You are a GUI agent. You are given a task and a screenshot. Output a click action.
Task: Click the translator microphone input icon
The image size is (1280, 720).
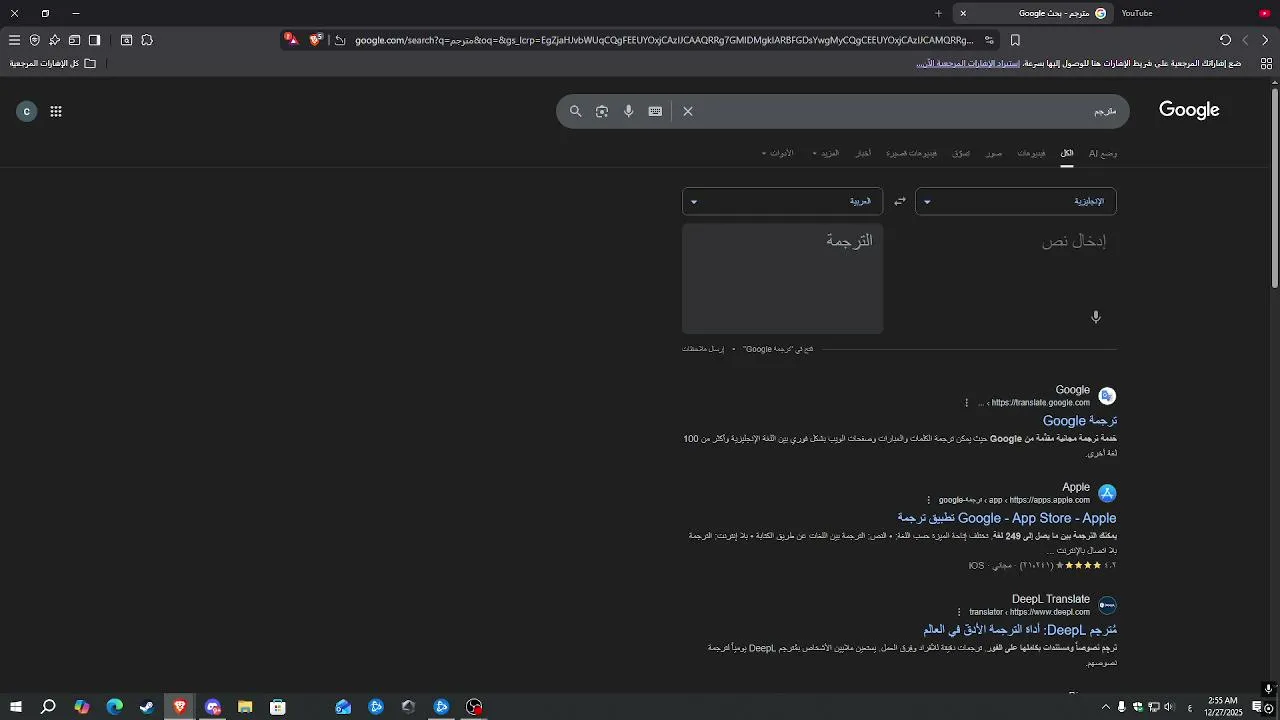pos(1096,317)
